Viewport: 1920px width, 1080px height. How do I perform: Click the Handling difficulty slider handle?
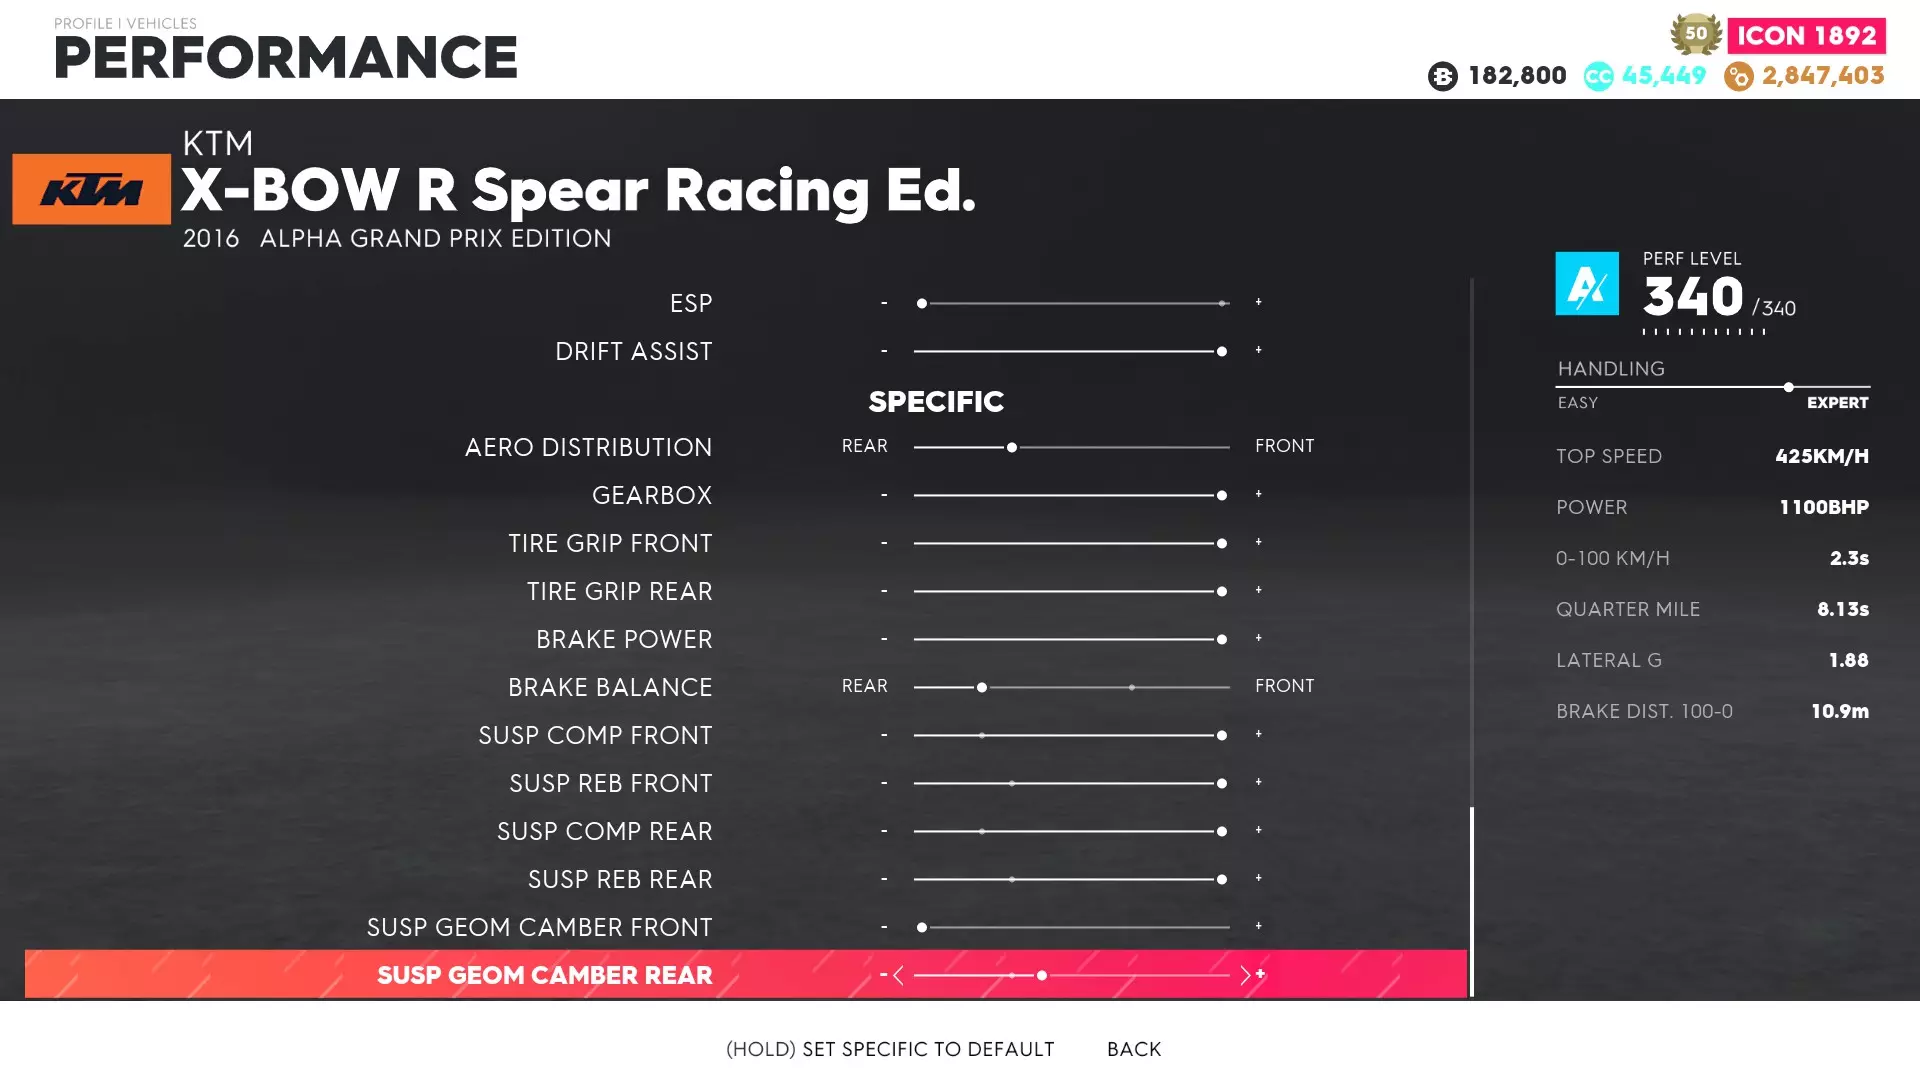(1788, 387)
